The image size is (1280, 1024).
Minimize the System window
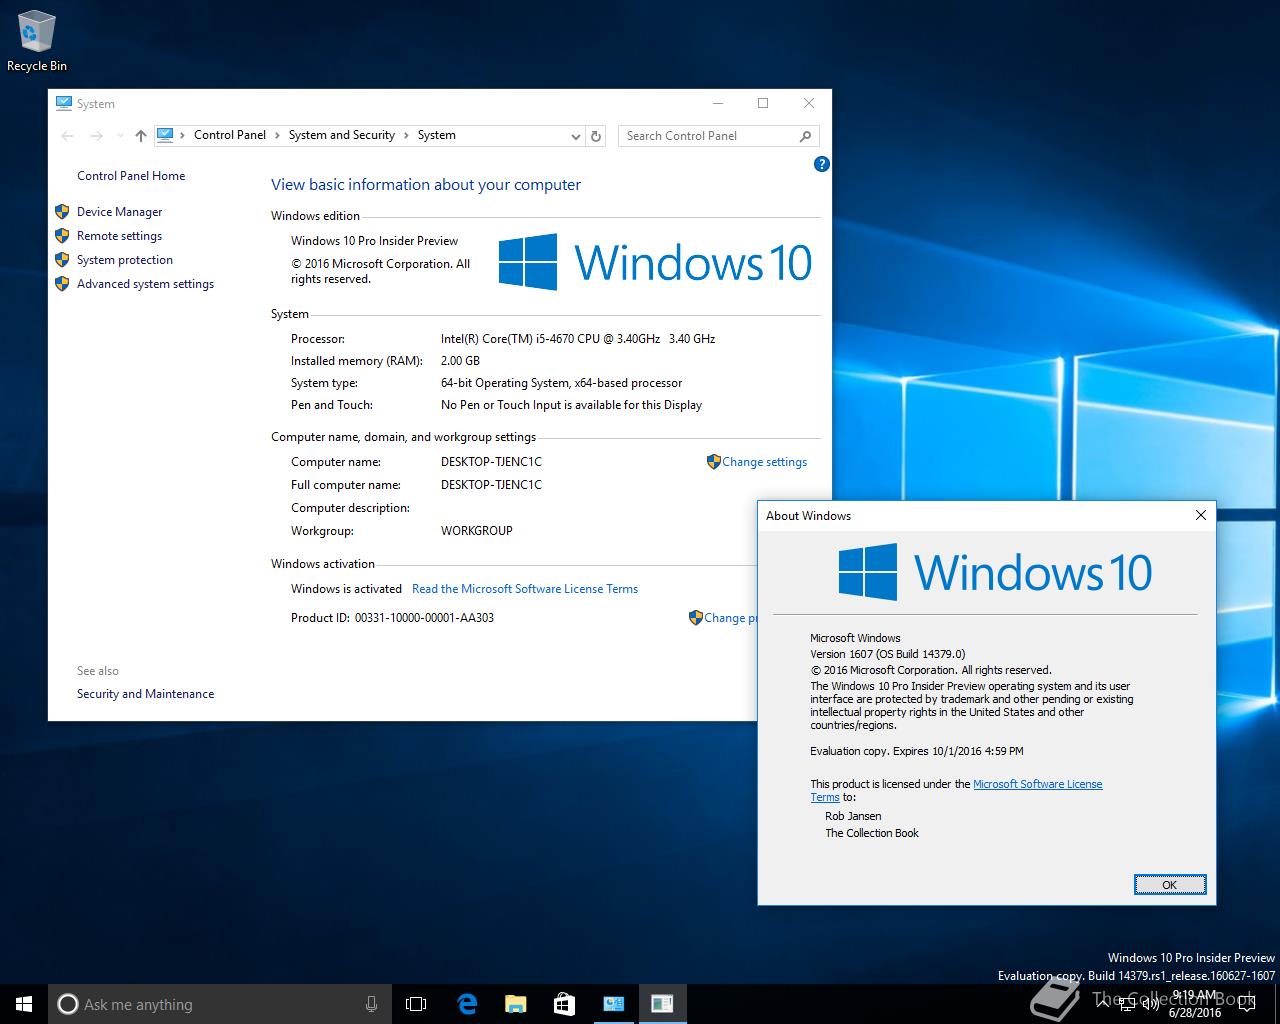point(718,103)
